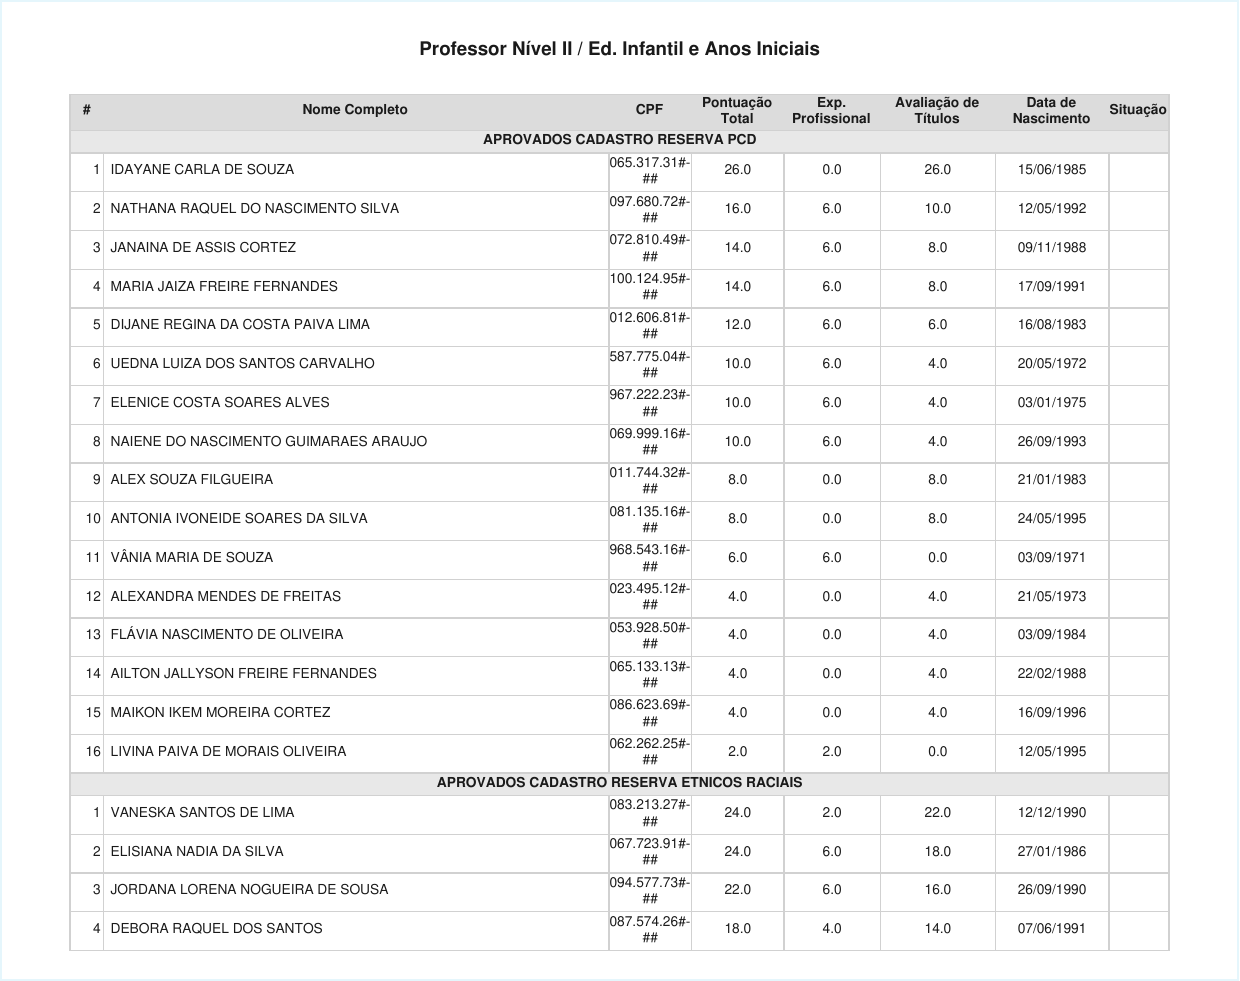Click birth date 12/05/1992
Screen dimensions: 1240x981
[1051, 209]
